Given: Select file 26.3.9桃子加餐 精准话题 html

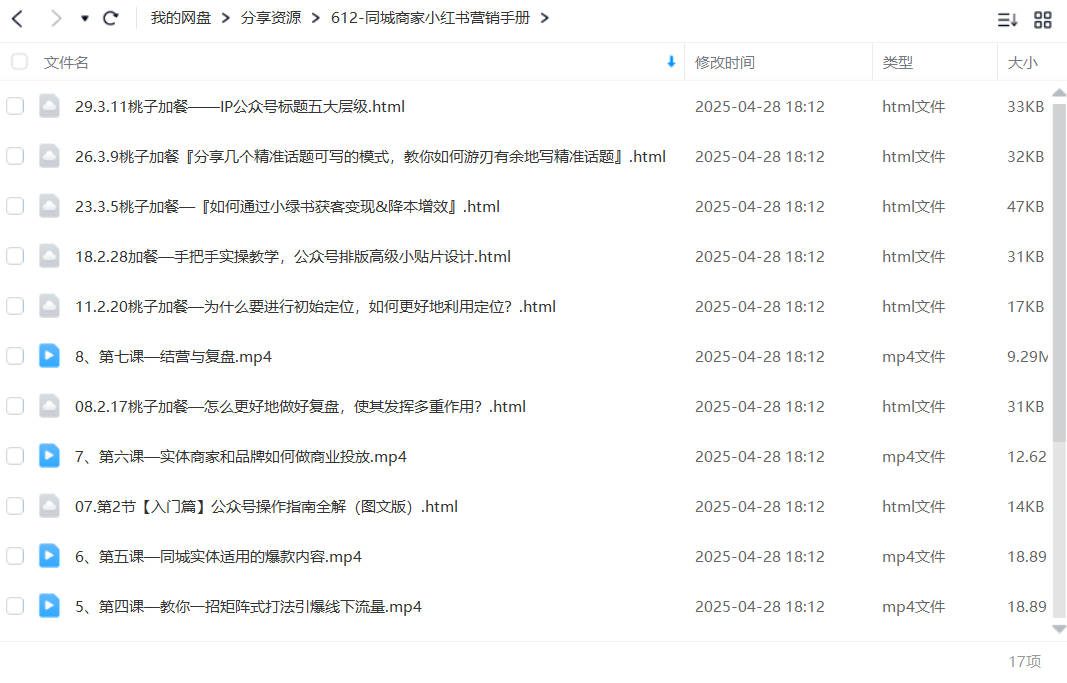Looking at the screenshot, I should coord(370,157).
